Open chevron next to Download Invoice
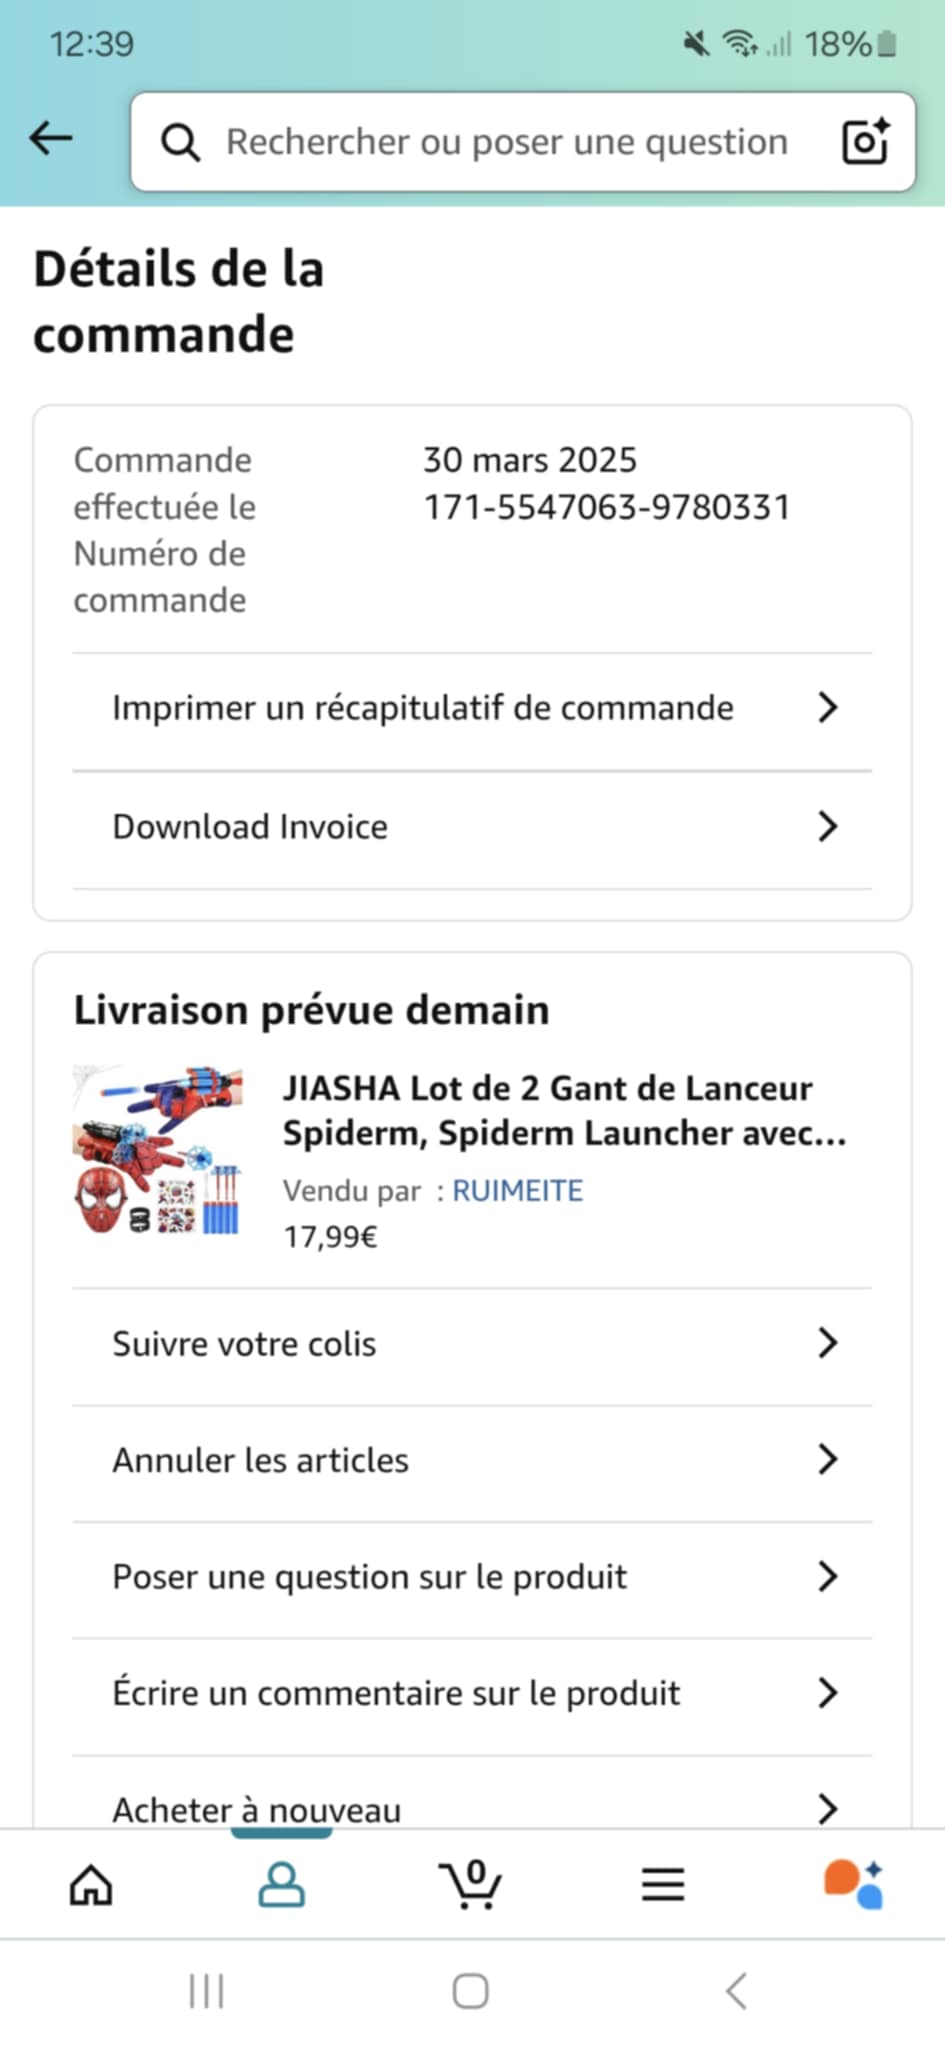The image size is (945, 2048). click(827, 826)
